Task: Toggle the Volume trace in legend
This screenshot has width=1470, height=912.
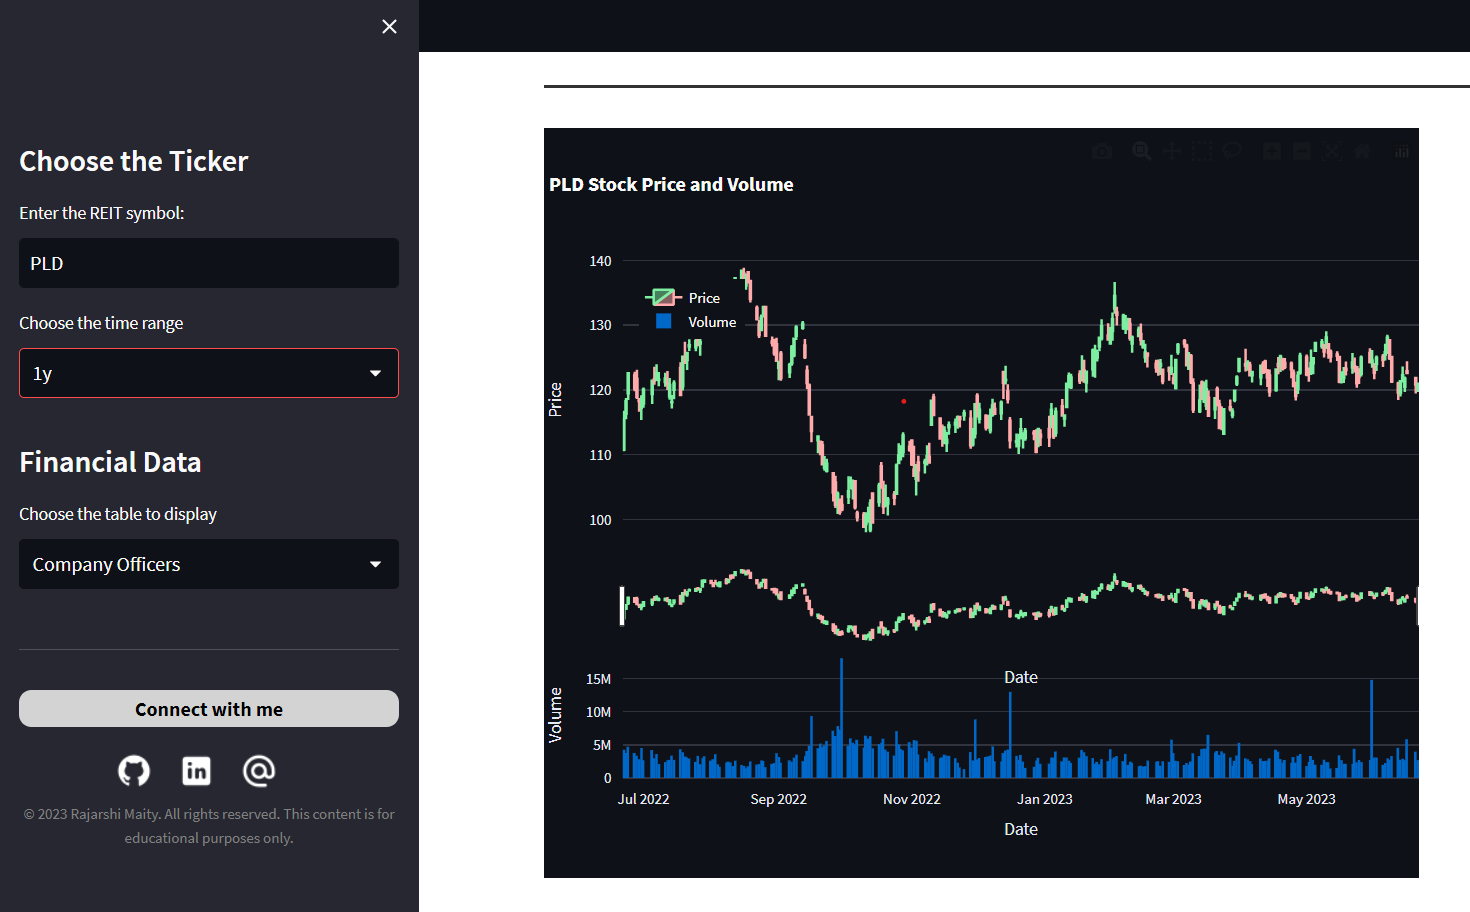Action: pyautogui.click(x=695, y=322)
